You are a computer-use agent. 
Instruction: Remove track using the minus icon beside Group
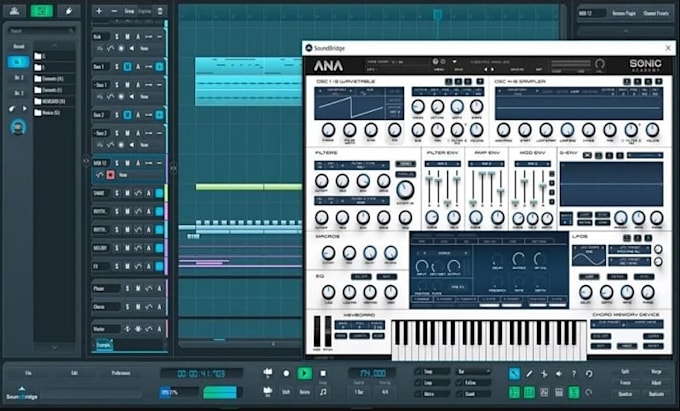coord(114,11)
